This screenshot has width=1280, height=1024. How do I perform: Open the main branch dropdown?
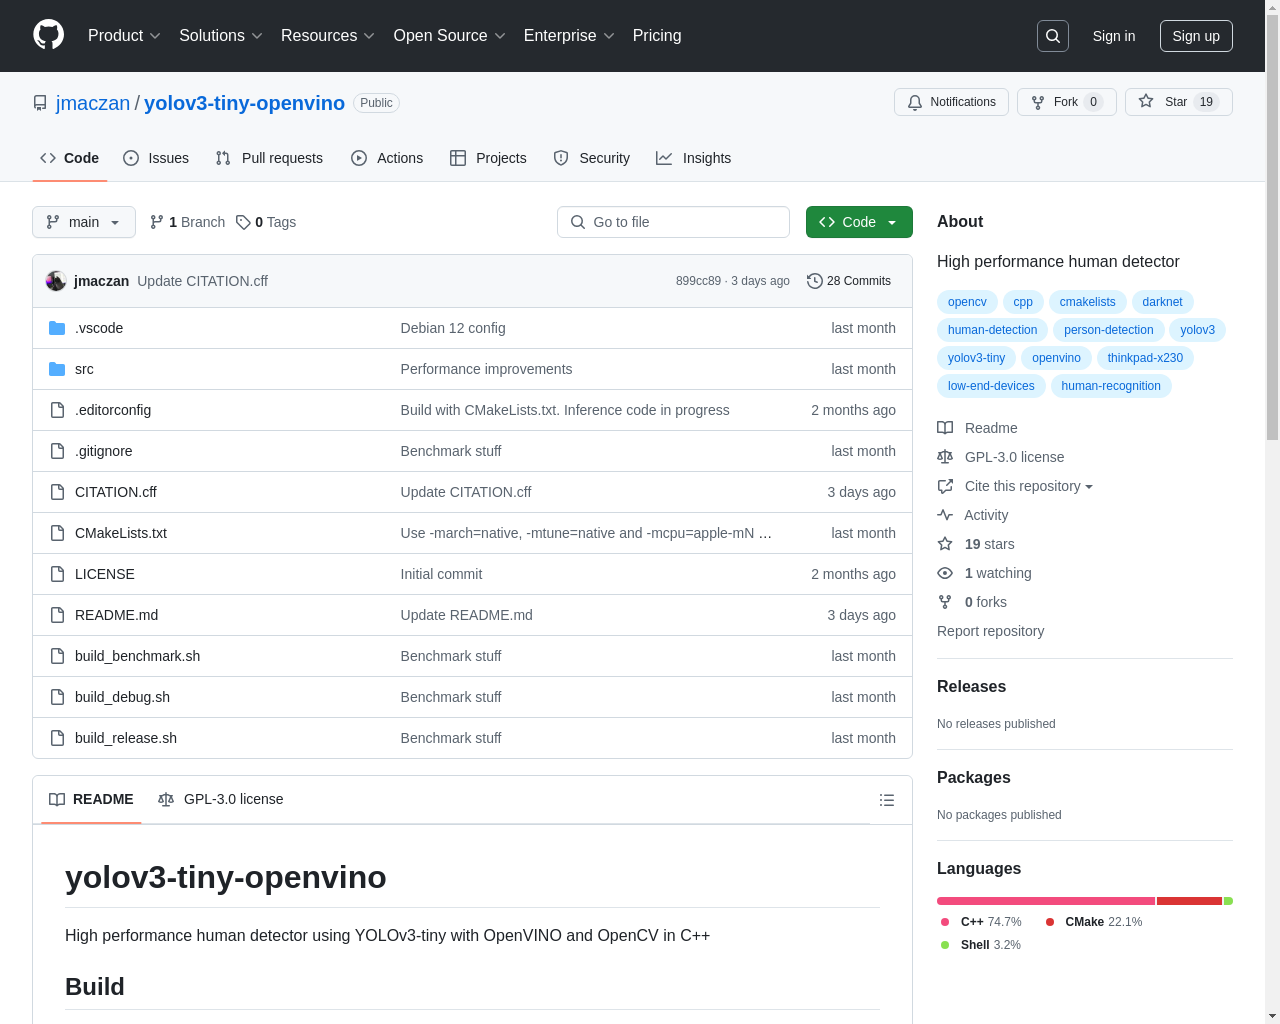[84, 222]
